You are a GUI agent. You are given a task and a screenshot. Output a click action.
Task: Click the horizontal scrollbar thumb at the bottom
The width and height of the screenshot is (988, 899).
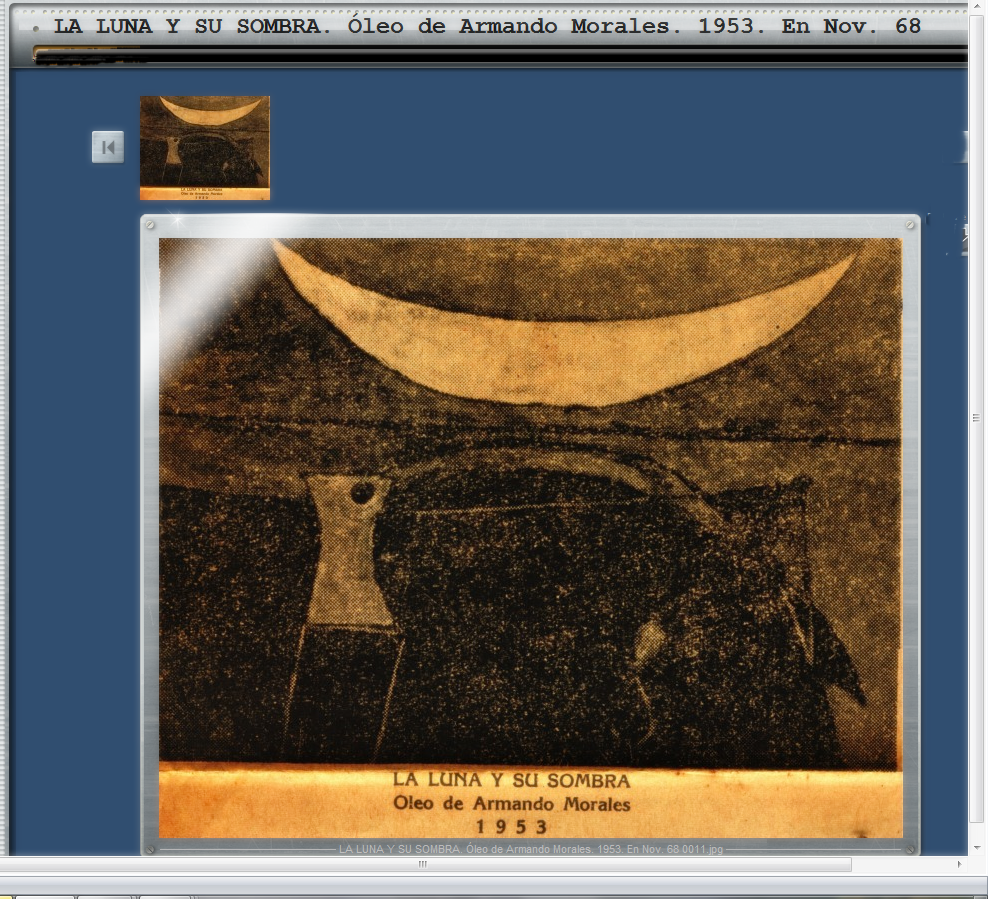[x=423, y=864]
